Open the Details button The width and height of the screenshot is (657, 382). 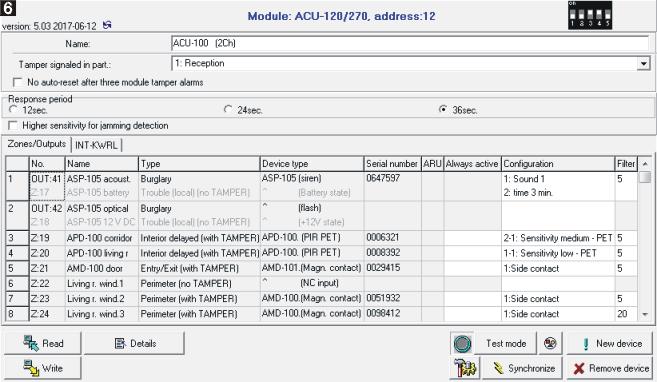click(134, 343)
